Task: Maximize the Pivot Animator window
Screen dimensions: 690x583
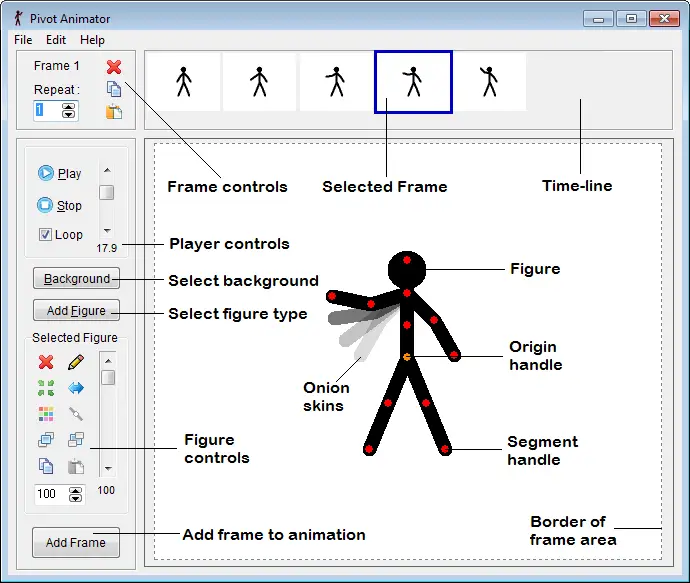Action: (631, 19)
